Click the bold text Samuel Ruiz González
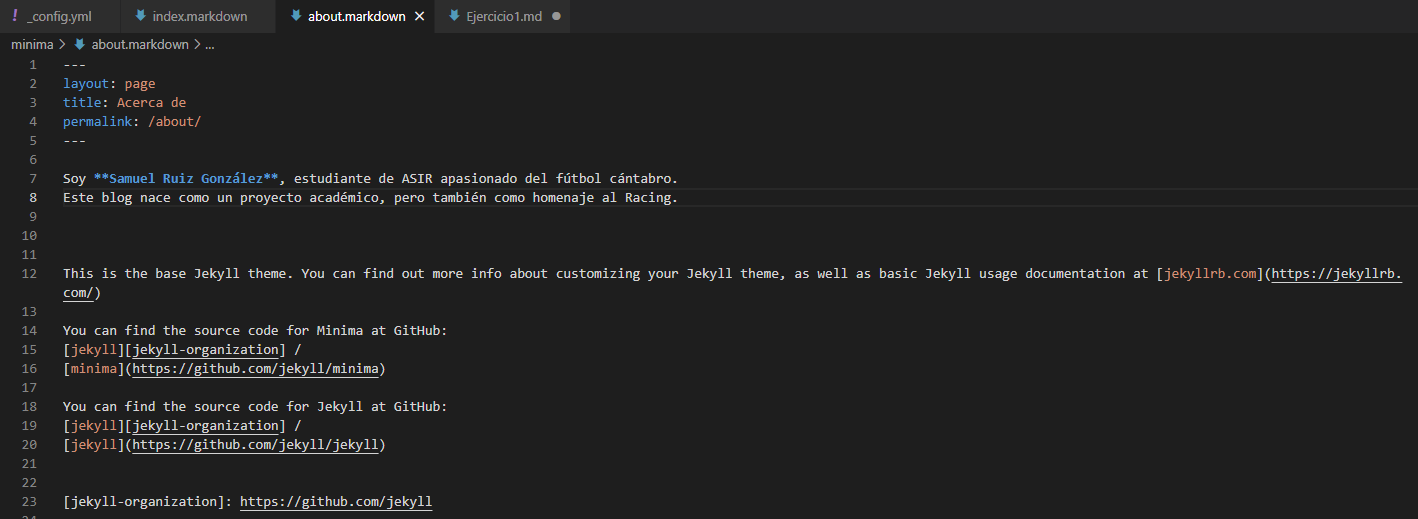 [x=186, y=179]
